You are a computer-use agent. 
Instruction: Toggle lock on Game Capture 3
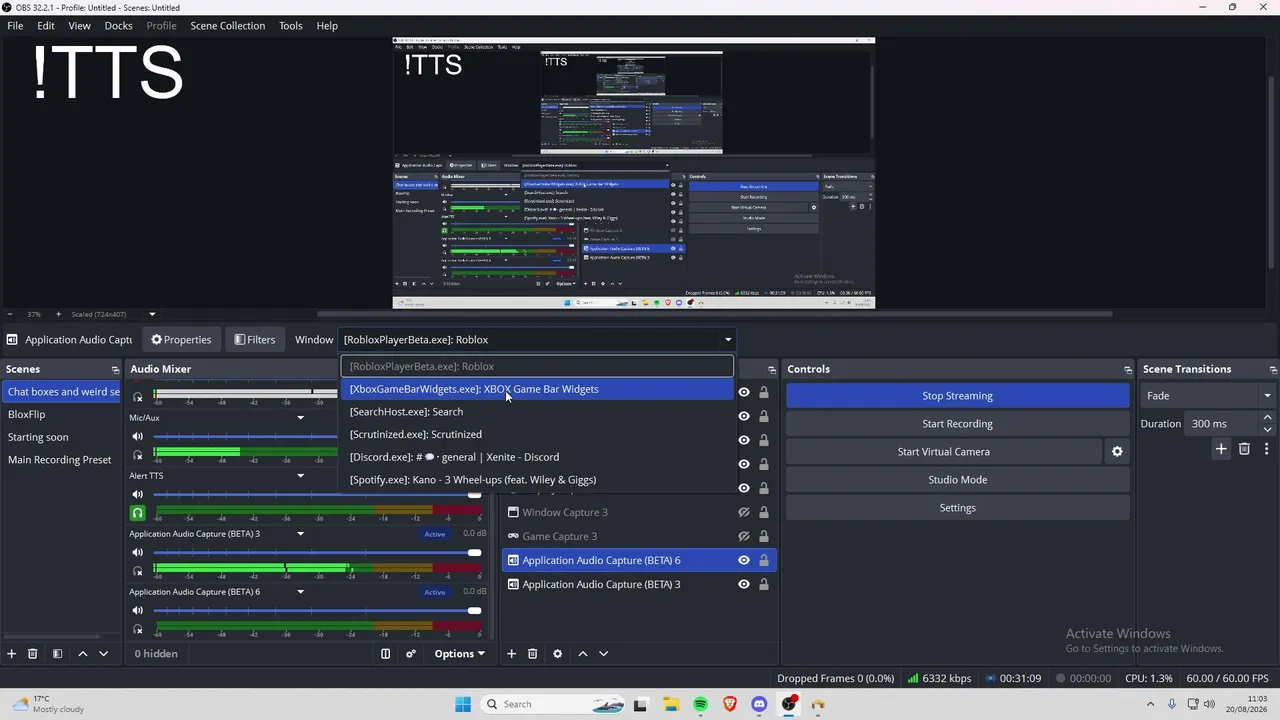(764, 536)
